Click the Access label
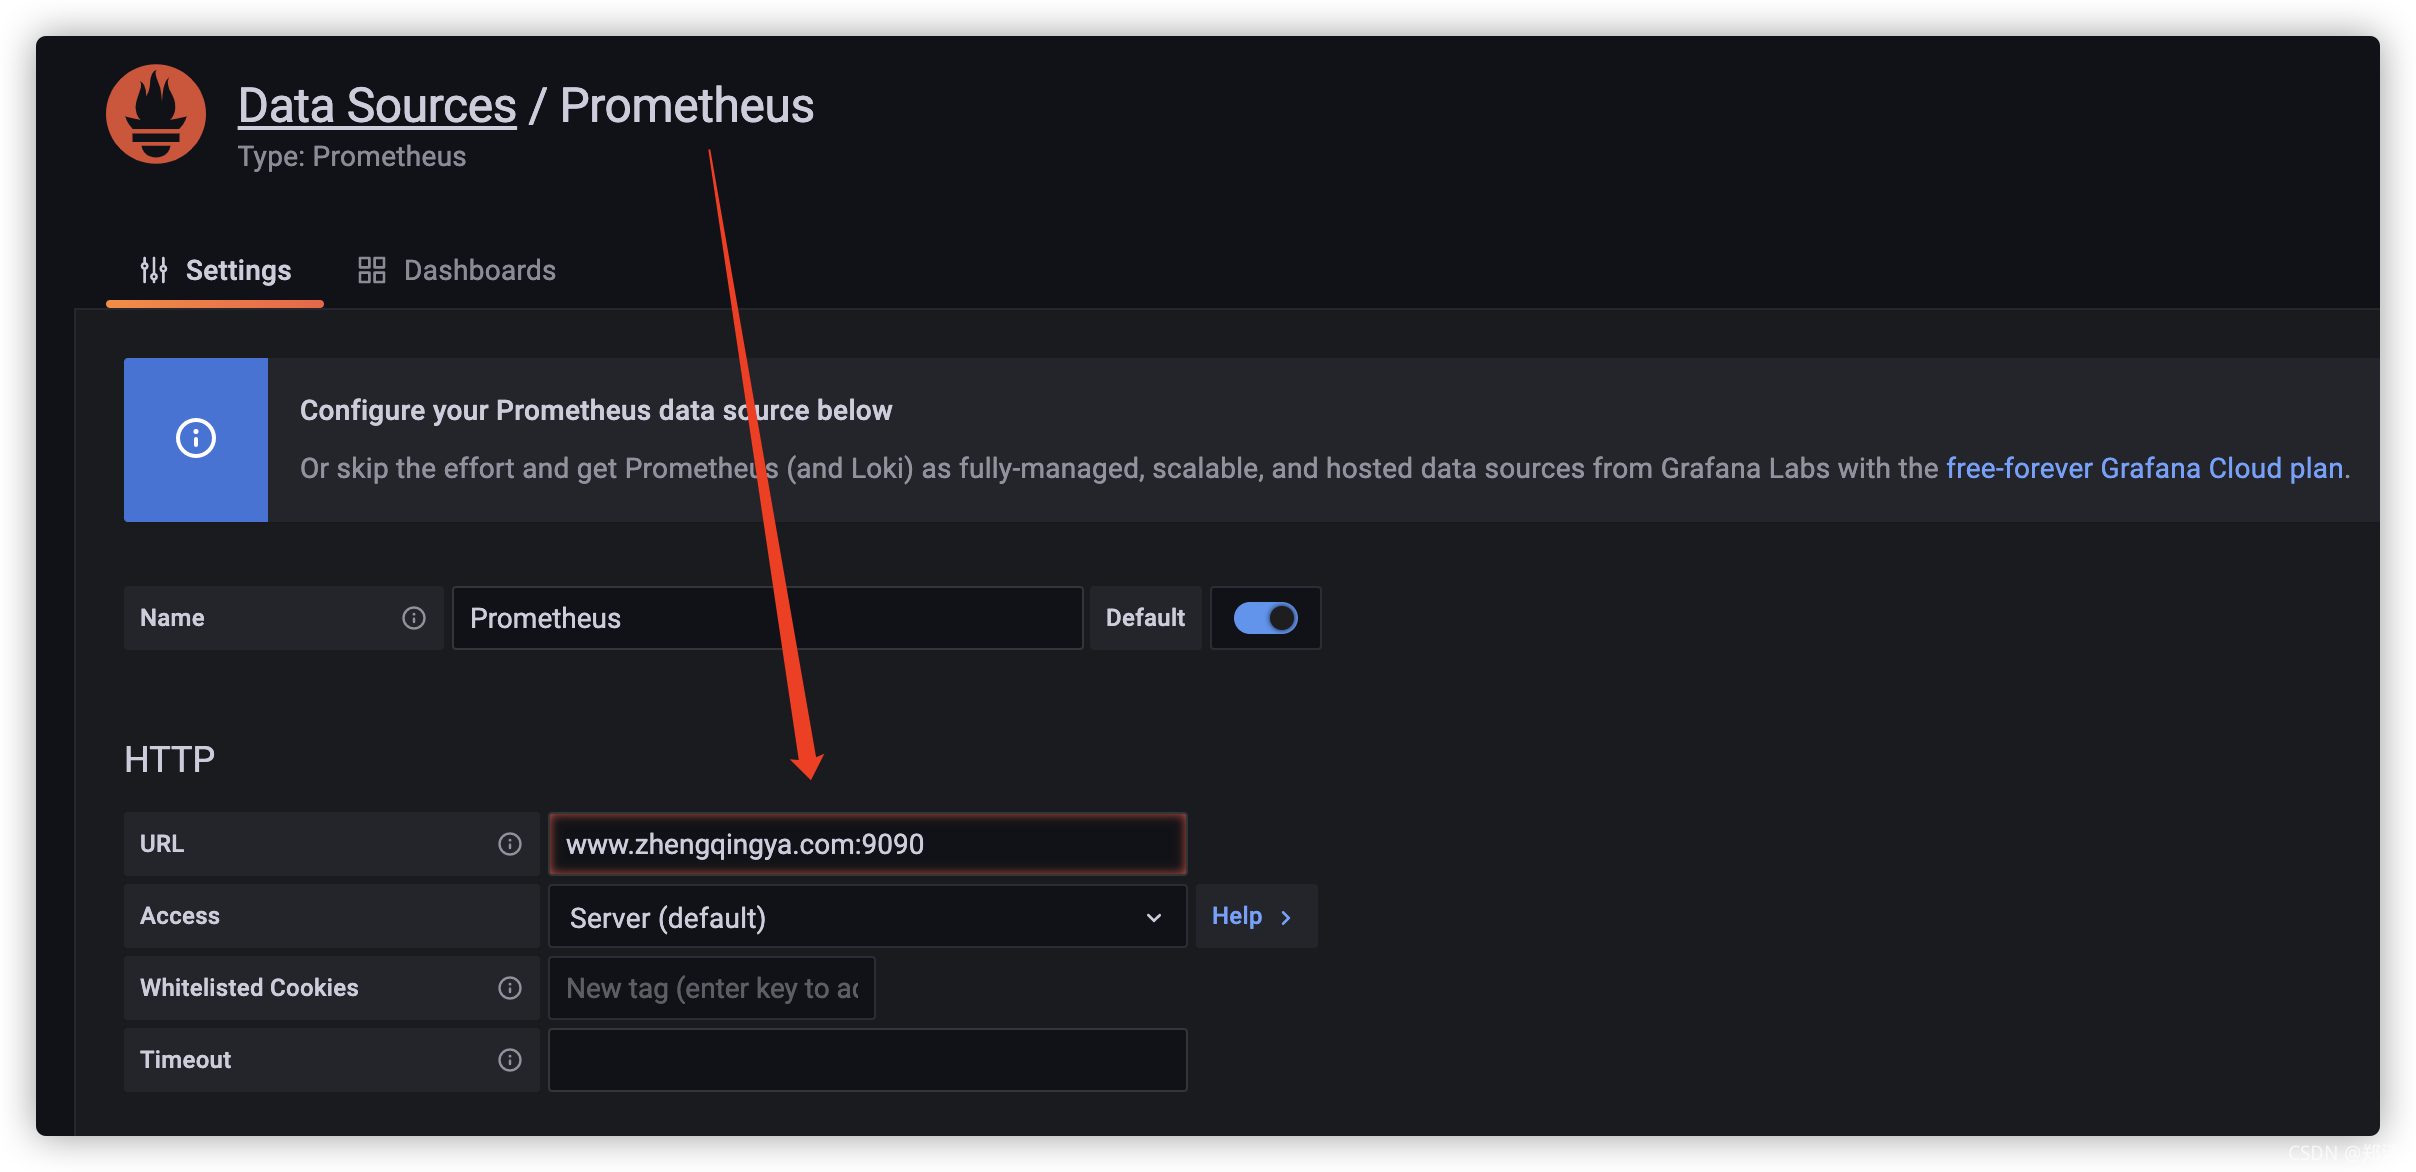Viewport: 2416px width, 1172px height. 180,916
